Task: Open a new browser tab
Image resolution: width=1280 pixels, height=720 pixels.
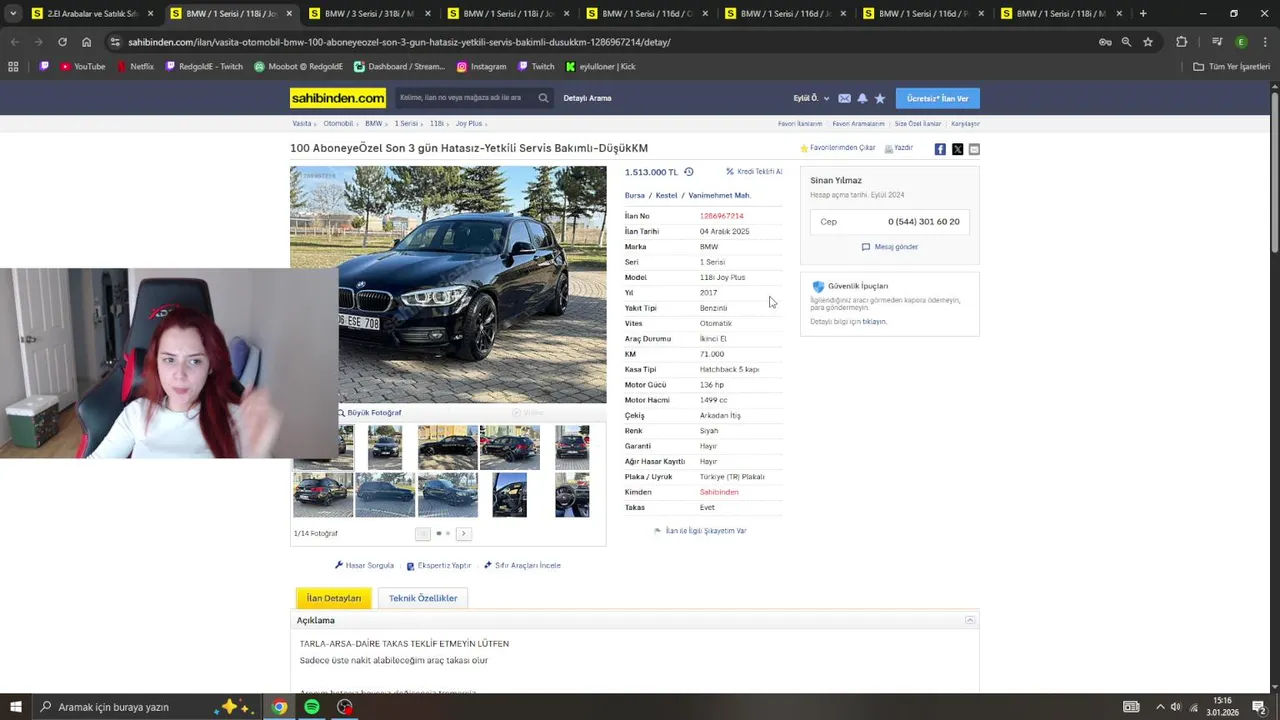Action: click(x=1143, y=14)
